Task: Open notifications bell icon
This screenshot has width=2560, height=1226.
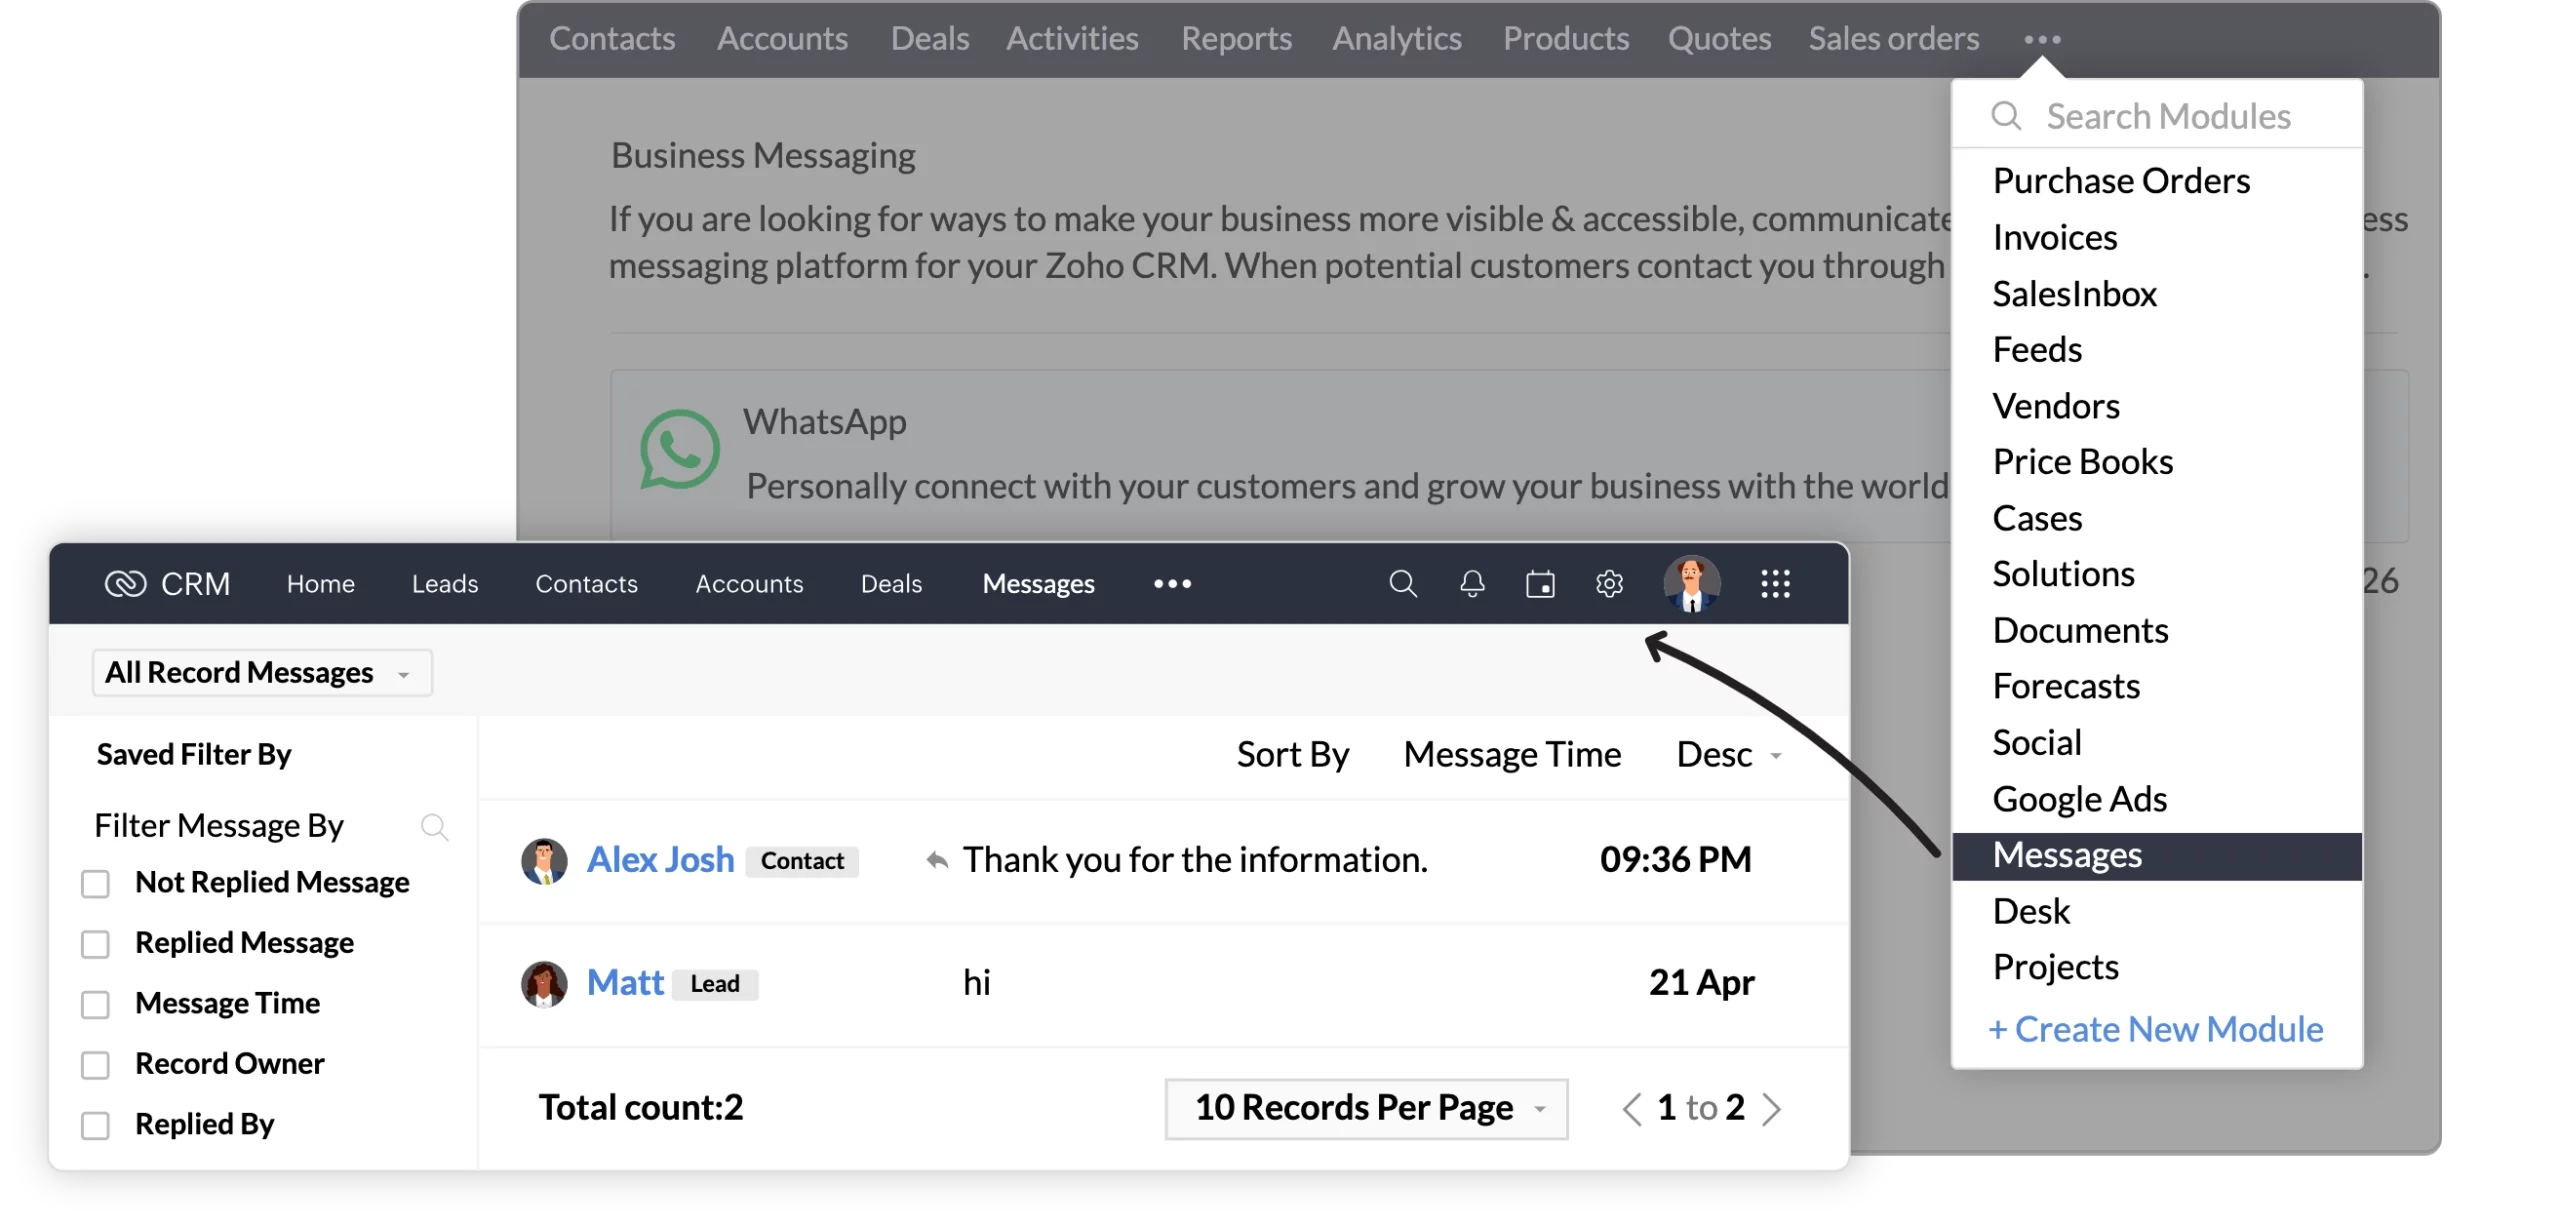Action: [x=1472, y=584]
